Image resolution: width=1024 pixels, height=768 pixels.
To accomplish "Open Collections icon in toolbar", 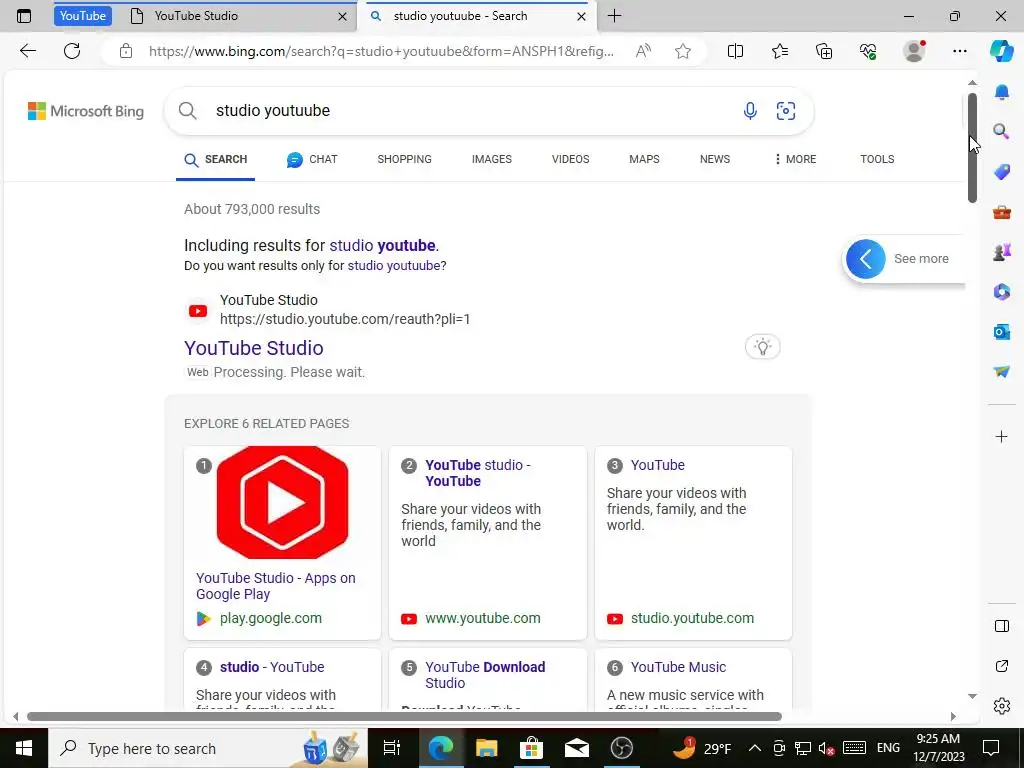I will pos(824,51).
